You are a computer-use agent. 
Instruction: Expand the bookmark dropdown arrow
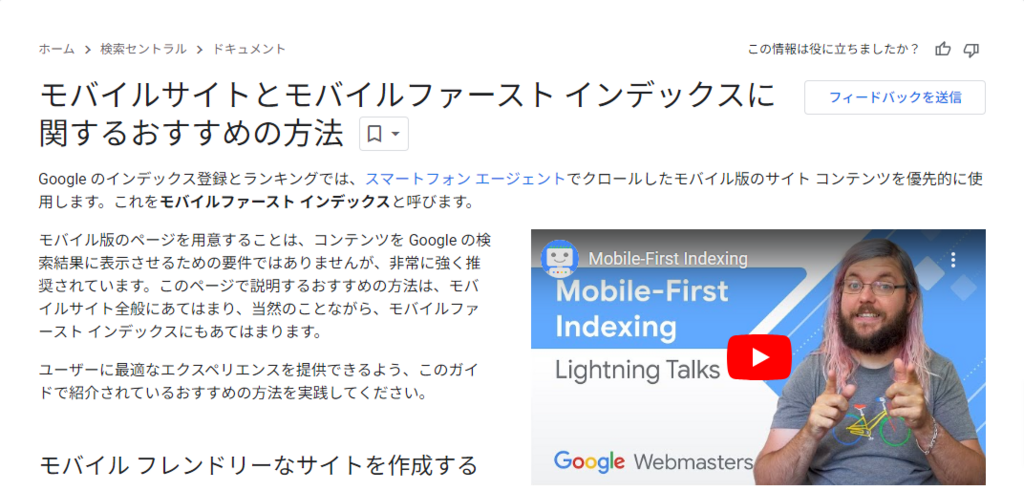click(396, 134)
